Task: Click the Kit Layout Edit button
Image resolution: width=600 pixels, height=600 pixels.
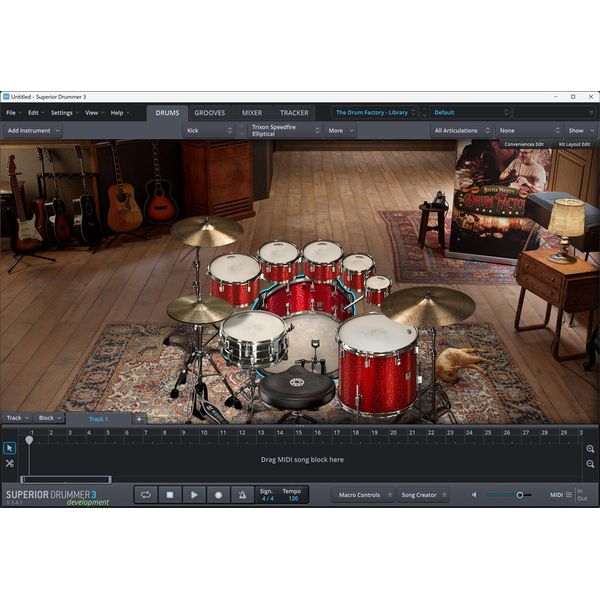Action: pos(574,144)
